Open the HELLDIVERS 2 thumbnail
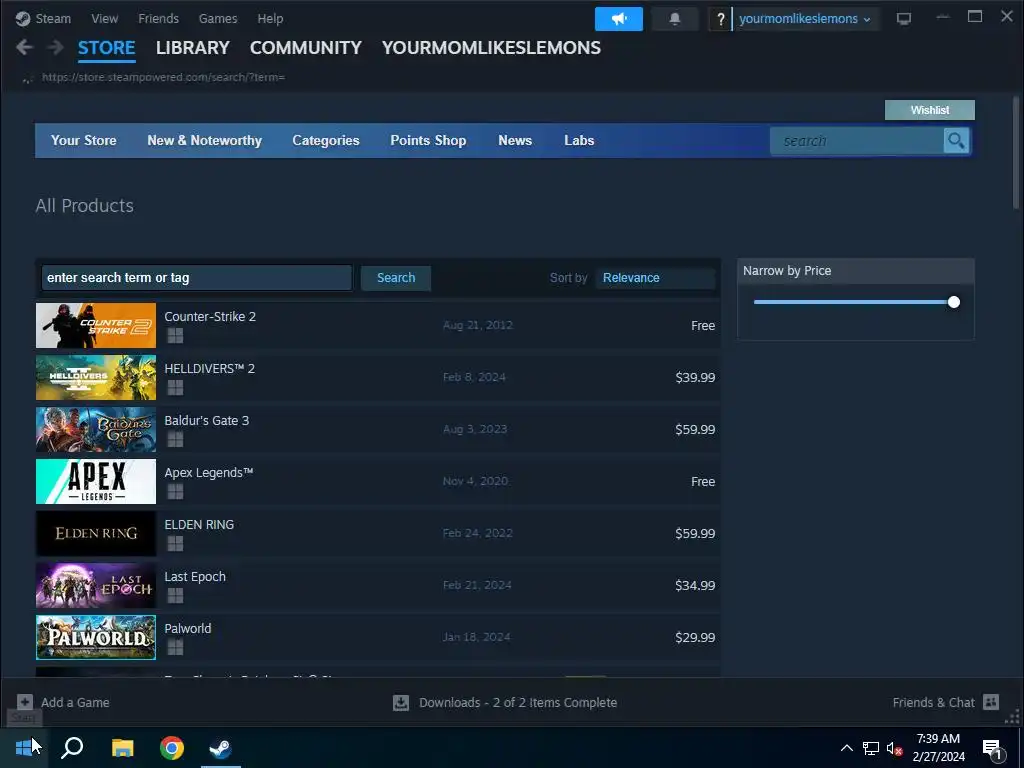The image size is (1024, 768). pos(96,377)
